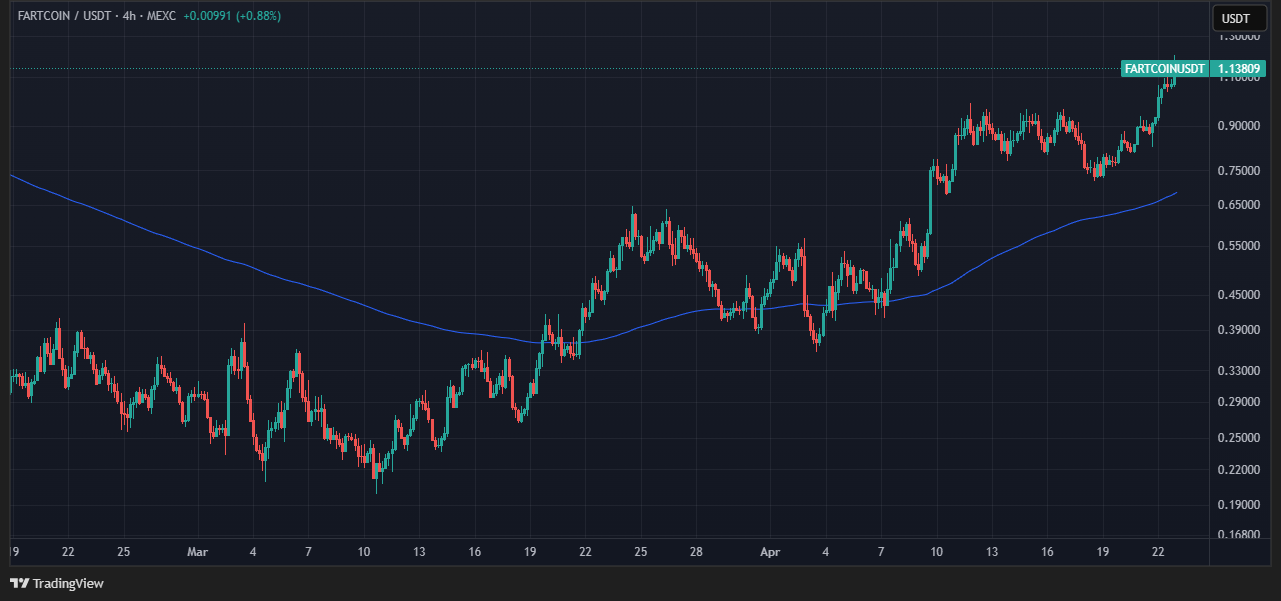Image resolution: width=1281 pixels, height=601 pixels.
Task: Select the March 4 date label
Action: pos(253,552)
